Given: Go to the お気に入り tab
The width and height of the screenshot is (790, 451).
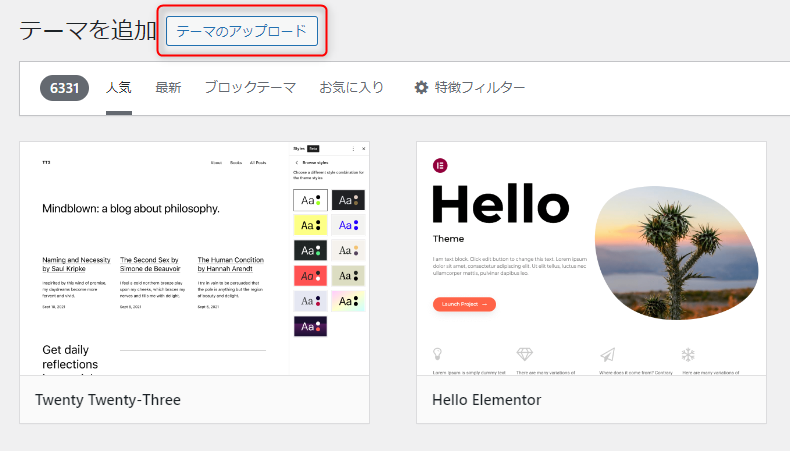Looking at the screenshot, I should 351,88.
